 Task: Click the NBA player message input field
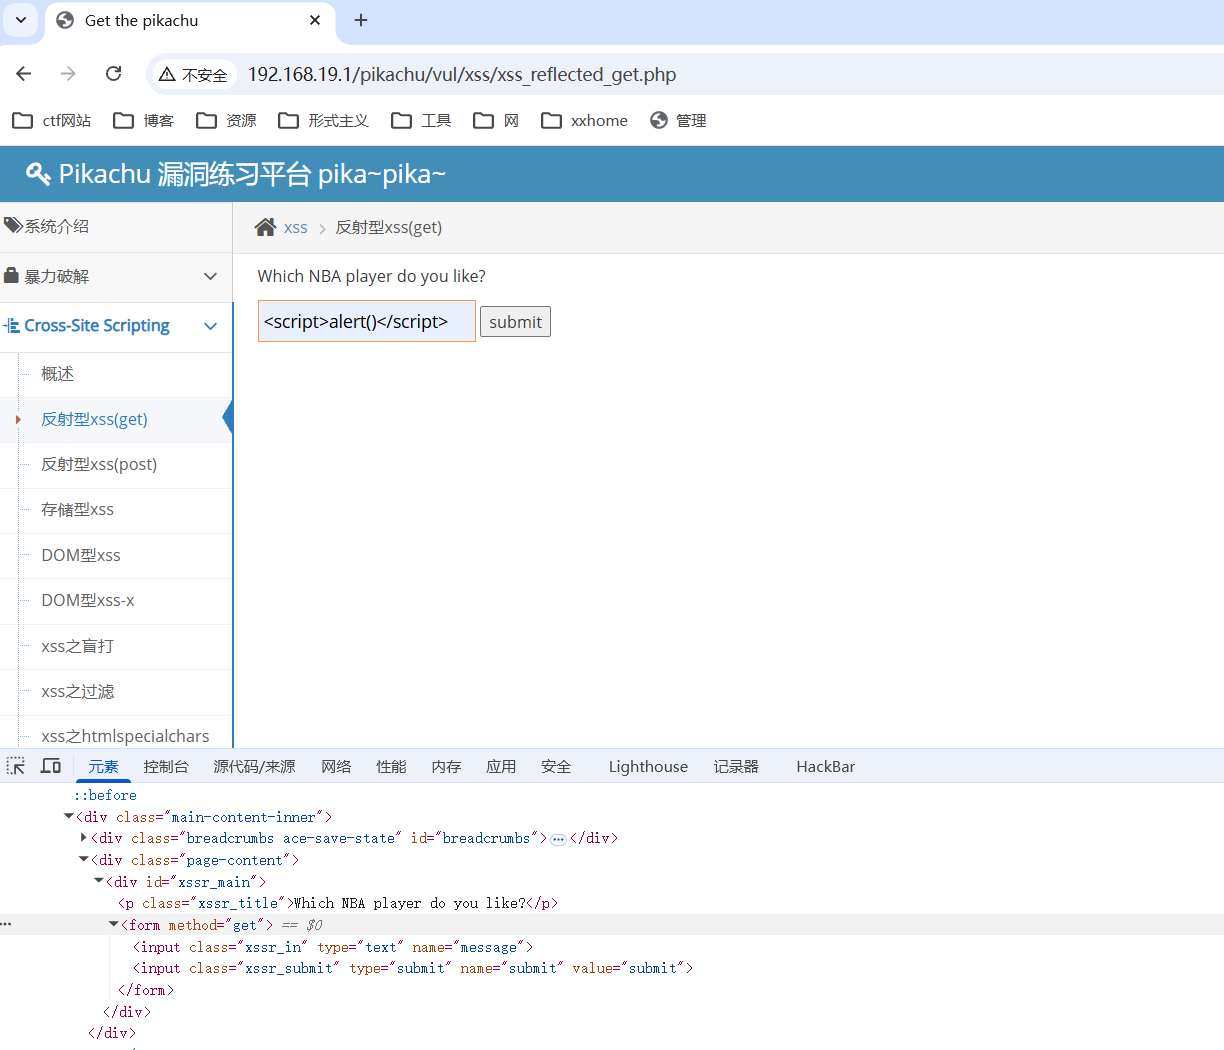pos(367,322)
